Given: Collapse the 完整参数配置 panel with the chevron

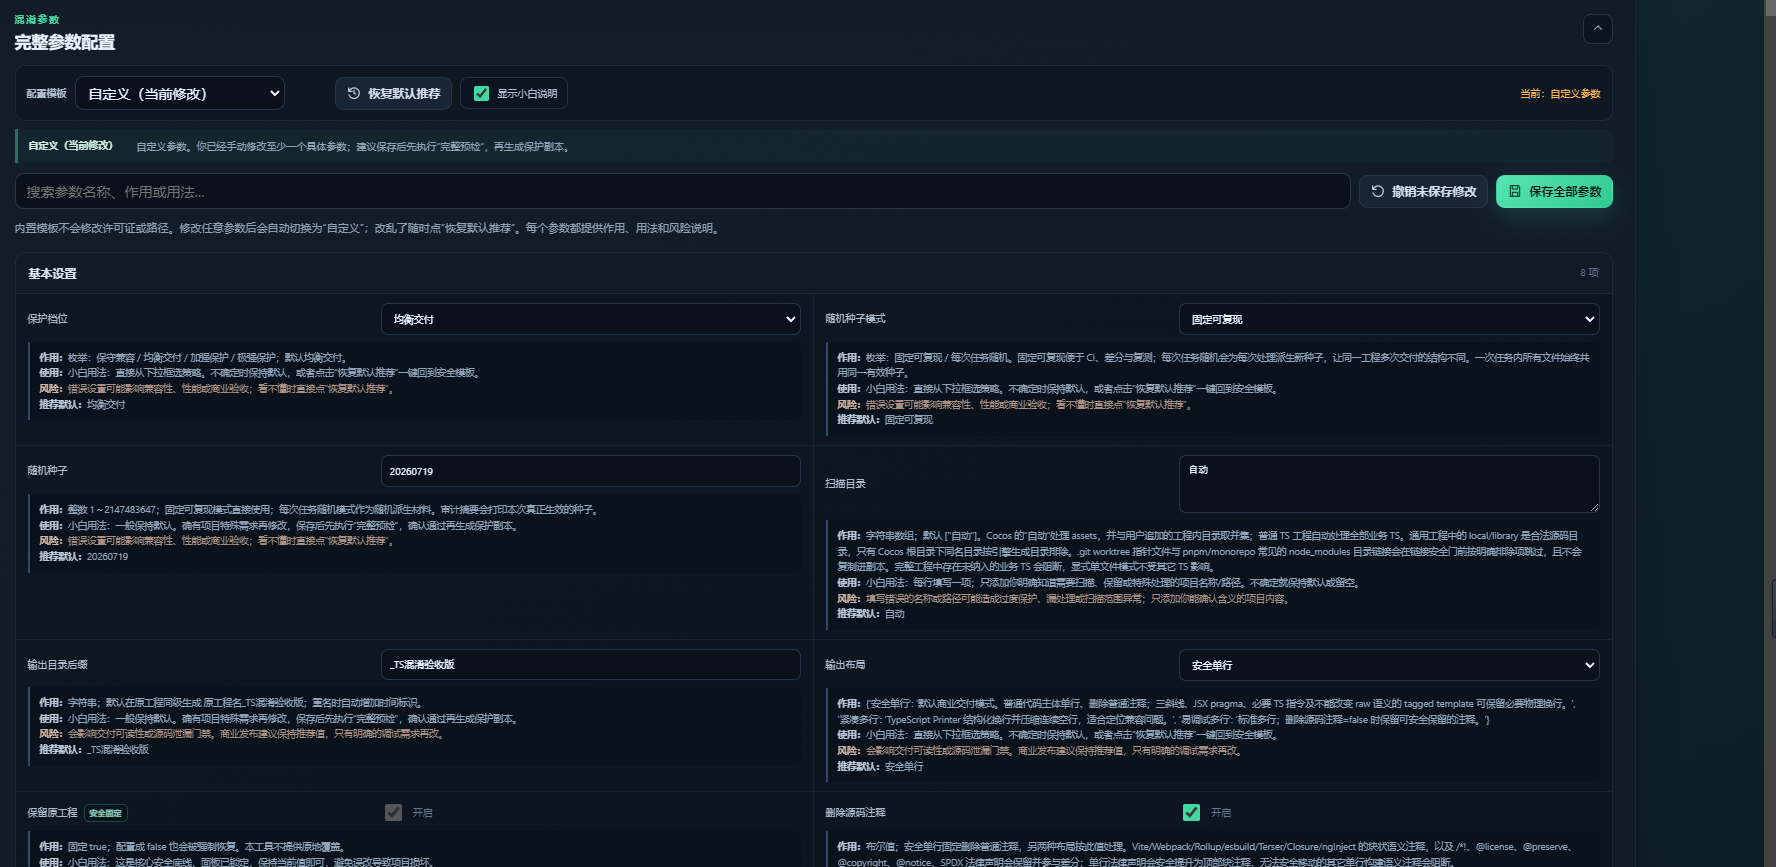Looking at the screenshot, I should (x=1597, y=28).
